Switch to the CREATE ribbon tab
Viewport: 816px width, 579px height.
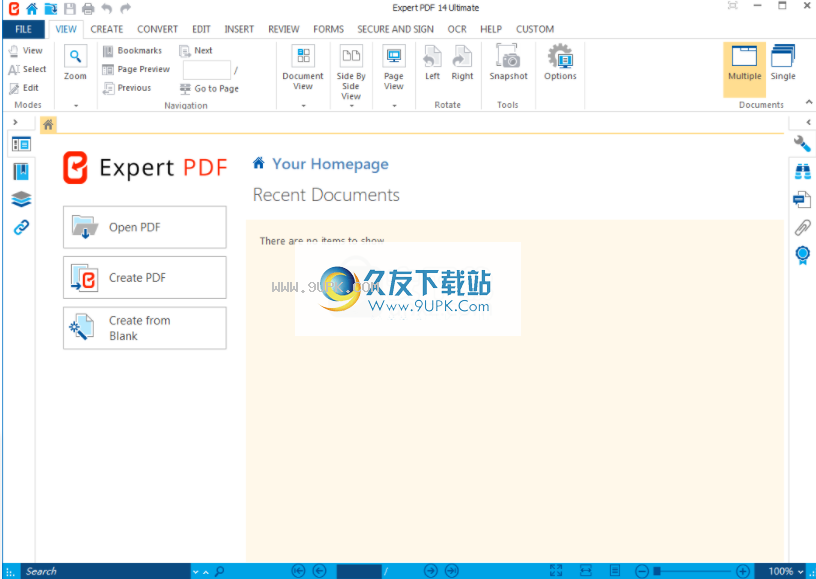tap(107, 29)
